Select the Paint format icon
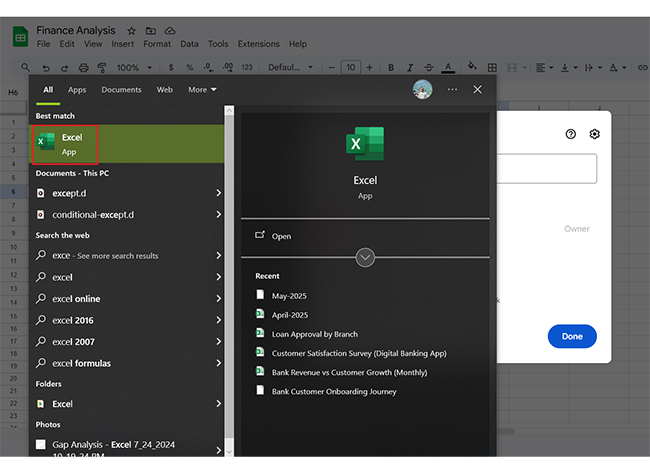Viewport: 650px width, 473px height. coord(102,68)
